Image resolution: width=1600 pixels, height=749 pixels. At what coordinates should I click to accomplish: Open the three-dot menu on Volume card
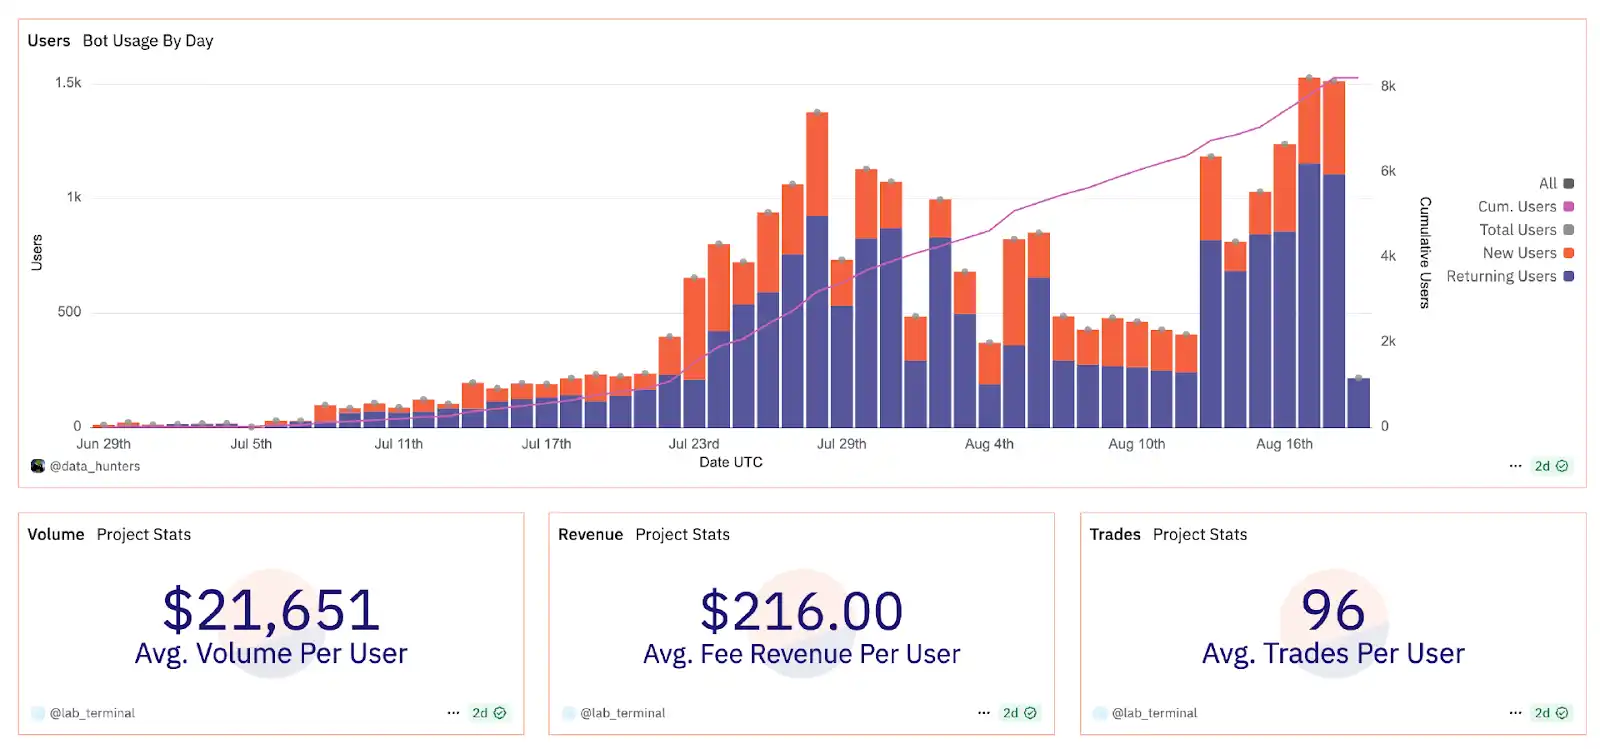(453, 713)
